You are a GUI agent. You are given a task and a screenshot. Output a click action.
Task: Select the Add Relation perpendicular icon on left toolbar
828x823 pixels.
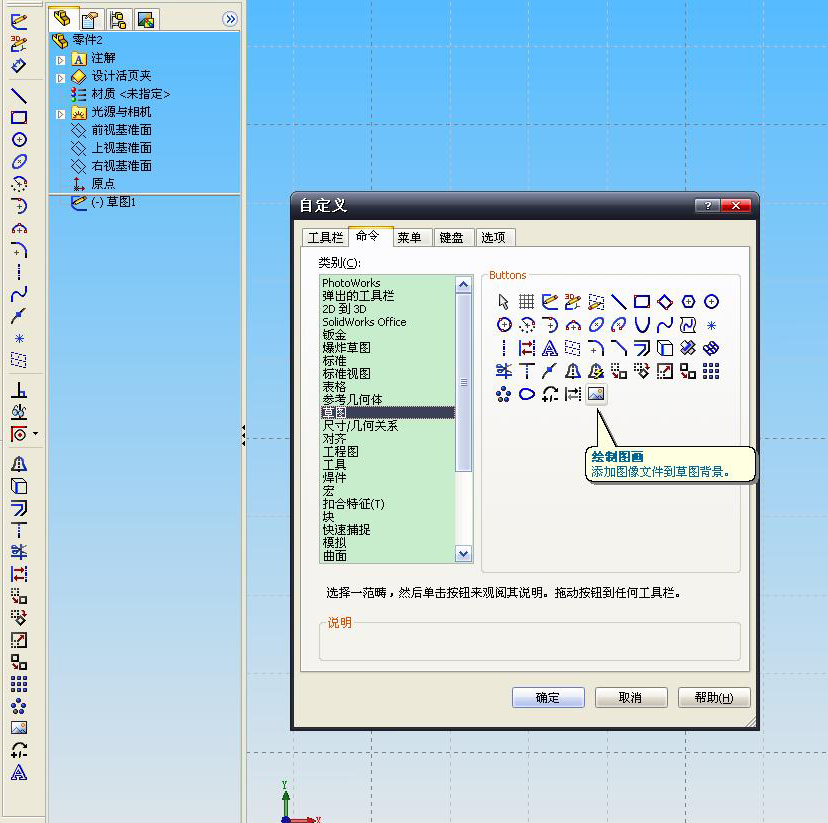[19, 390]
